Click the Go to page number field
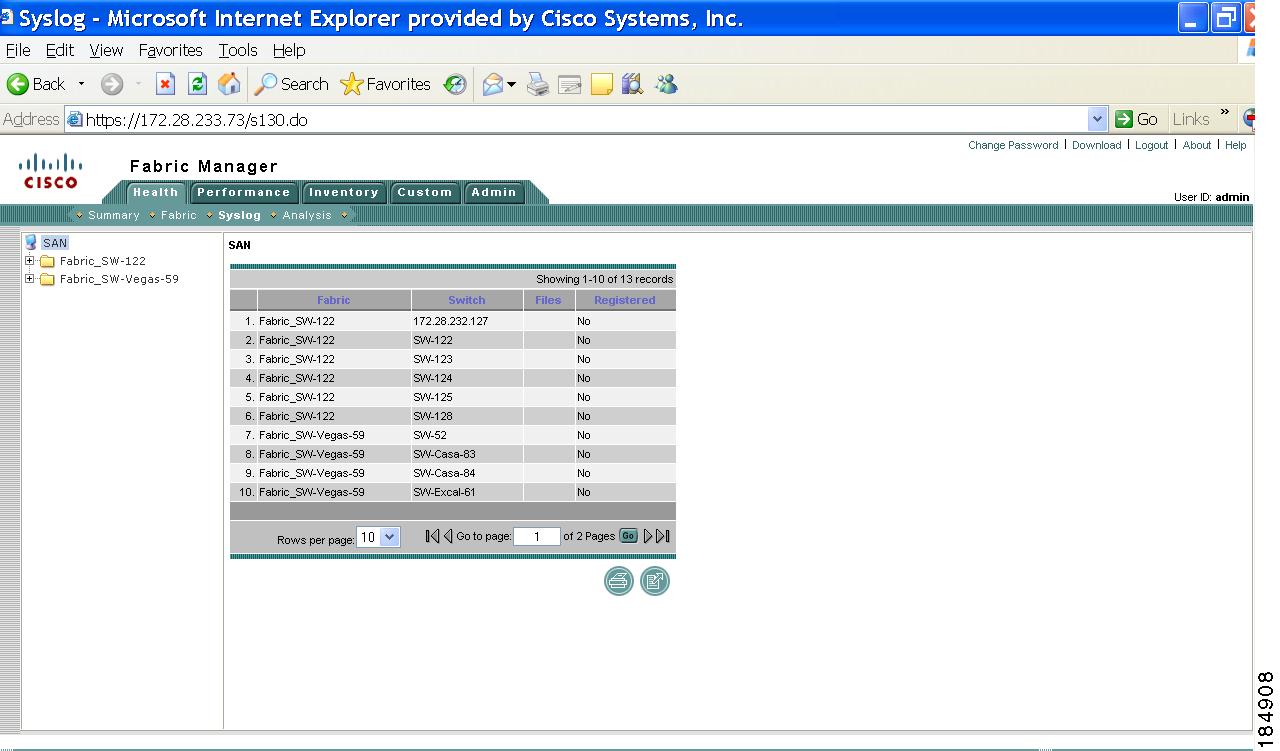This screenshot has width=1280, height=751. coord(537,537)
